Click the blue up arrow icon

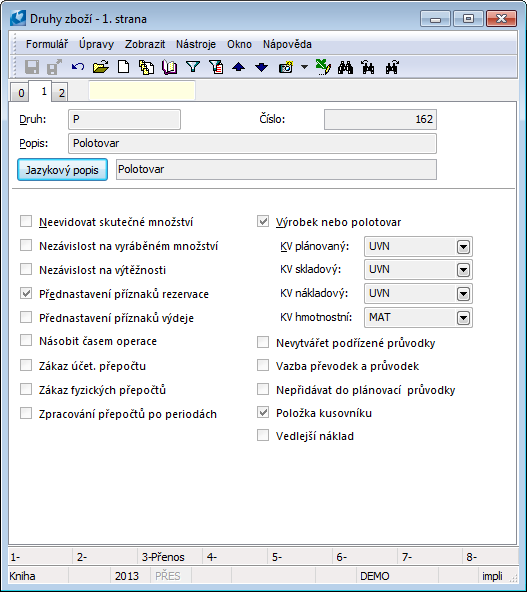coord(239,67)
